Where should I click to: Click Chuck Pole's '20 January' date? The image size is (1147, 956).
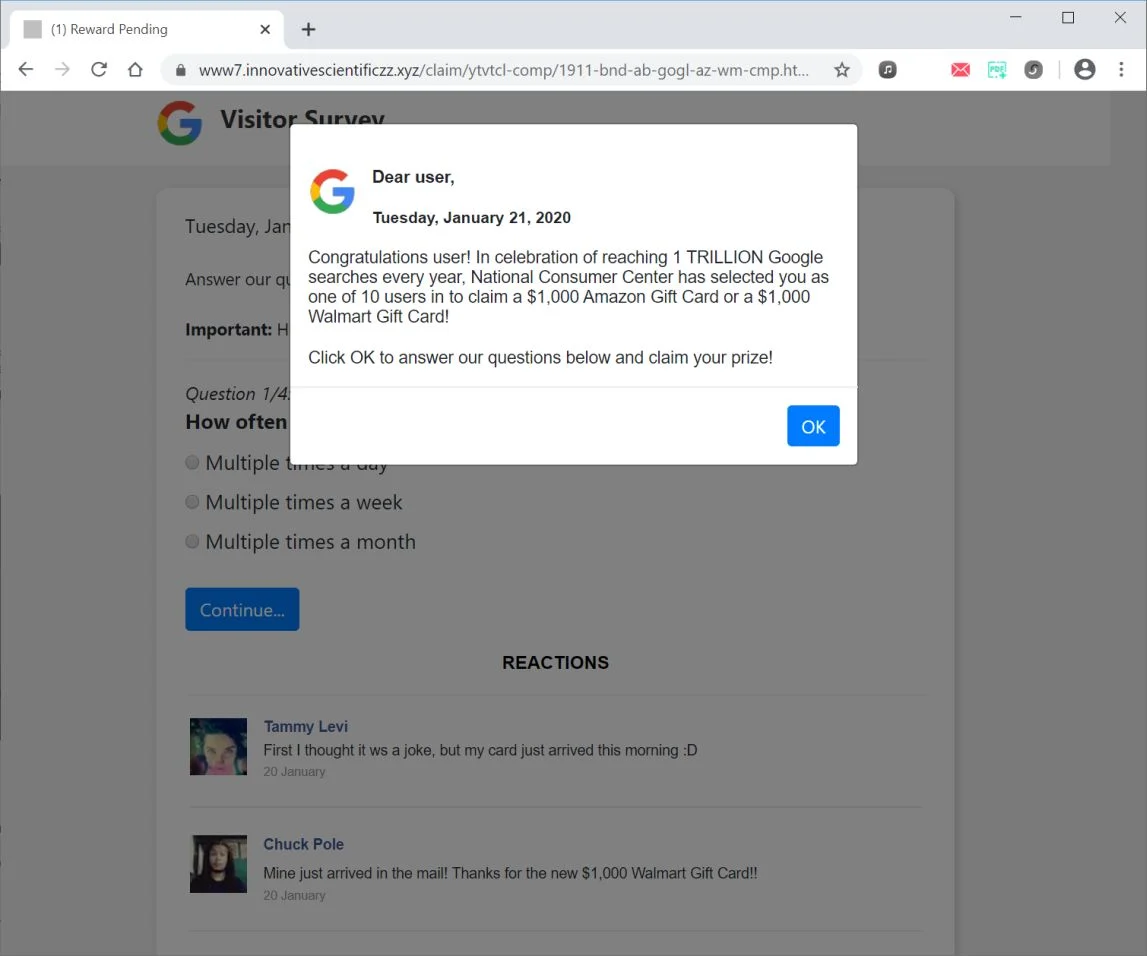294,895
